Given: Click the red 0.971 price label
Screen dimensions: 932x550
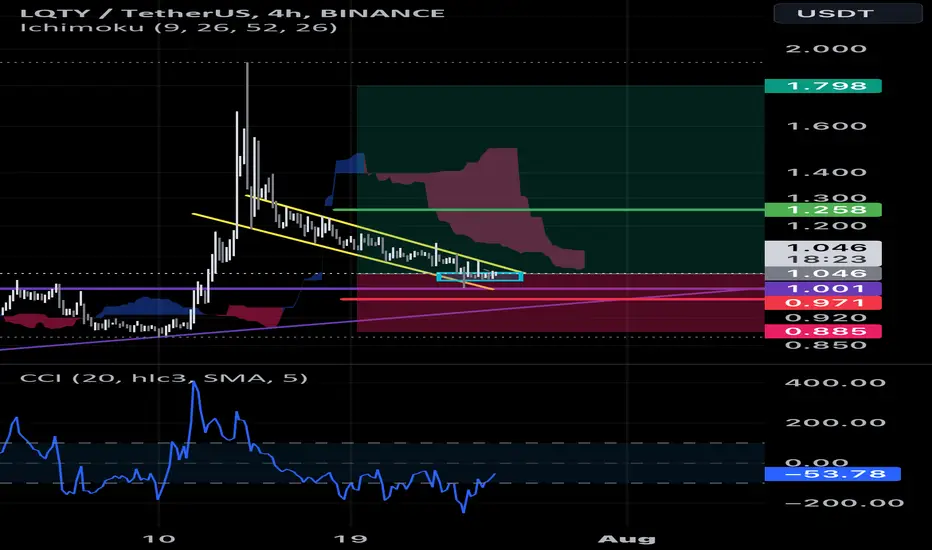Looking at the screenshot, I should [x=823, y=303].
